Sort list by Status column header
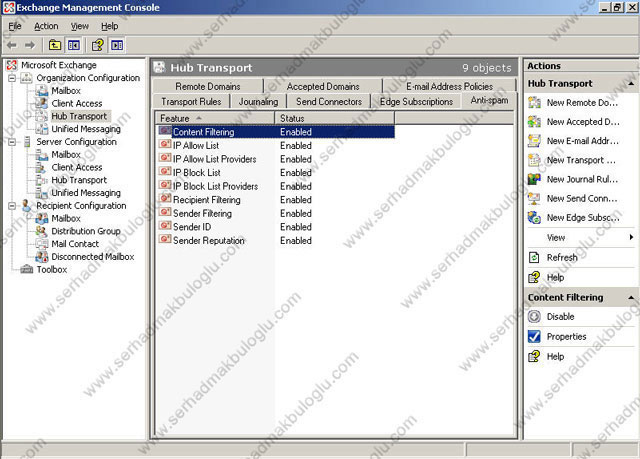 coord(334,118)
